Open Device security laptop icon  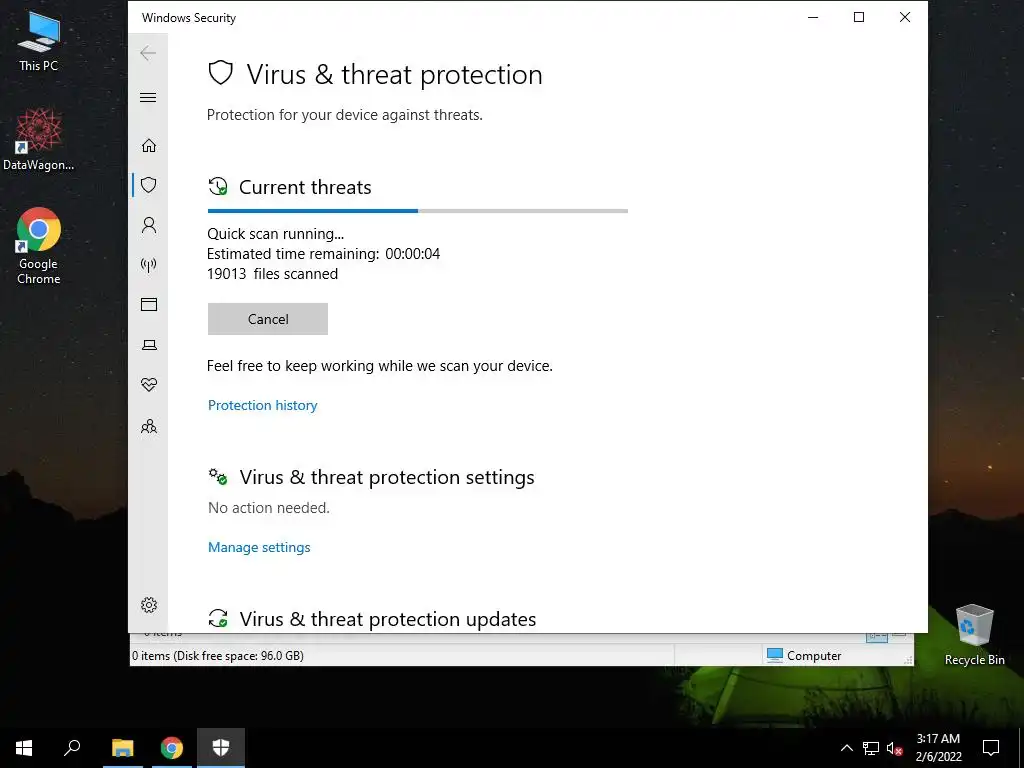149,345
